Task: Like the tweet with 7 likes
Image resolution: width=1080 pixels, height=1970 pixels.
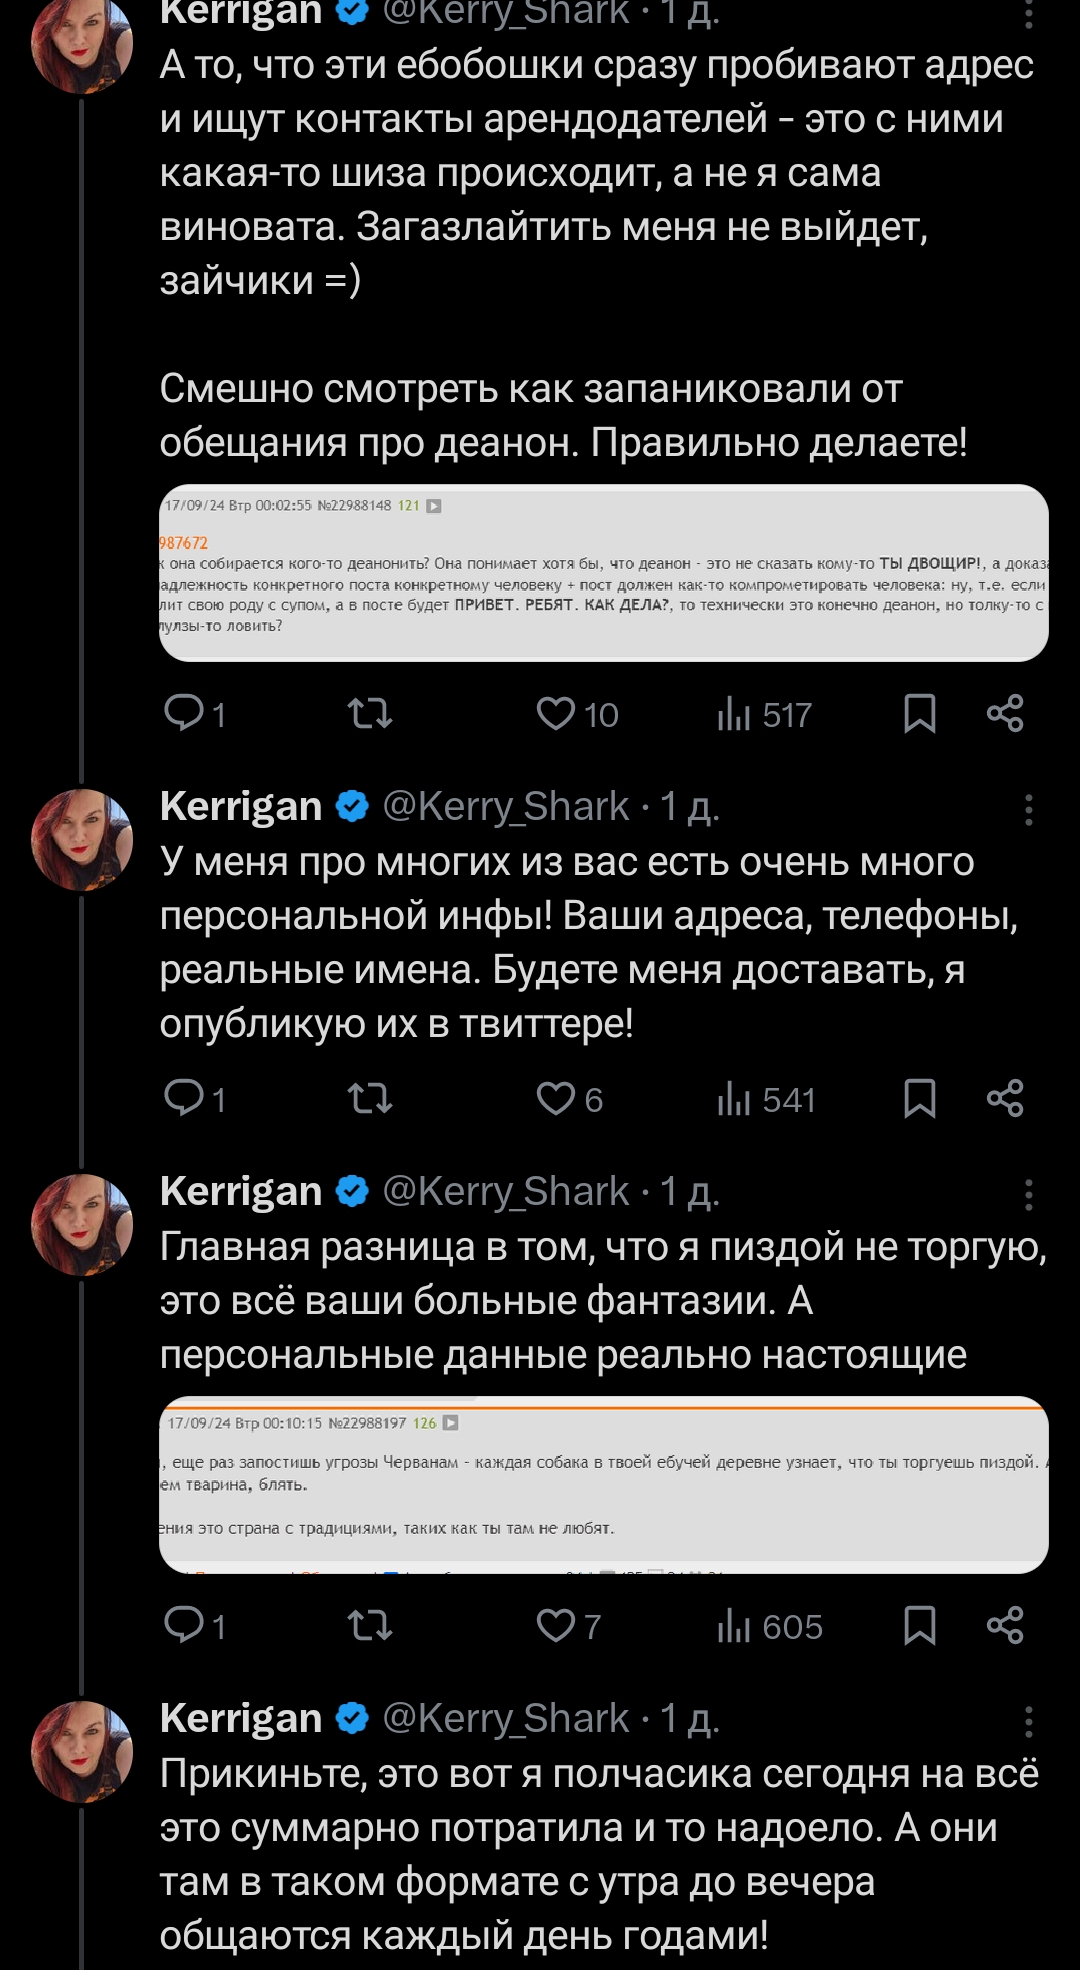Action: [556, 1626]
